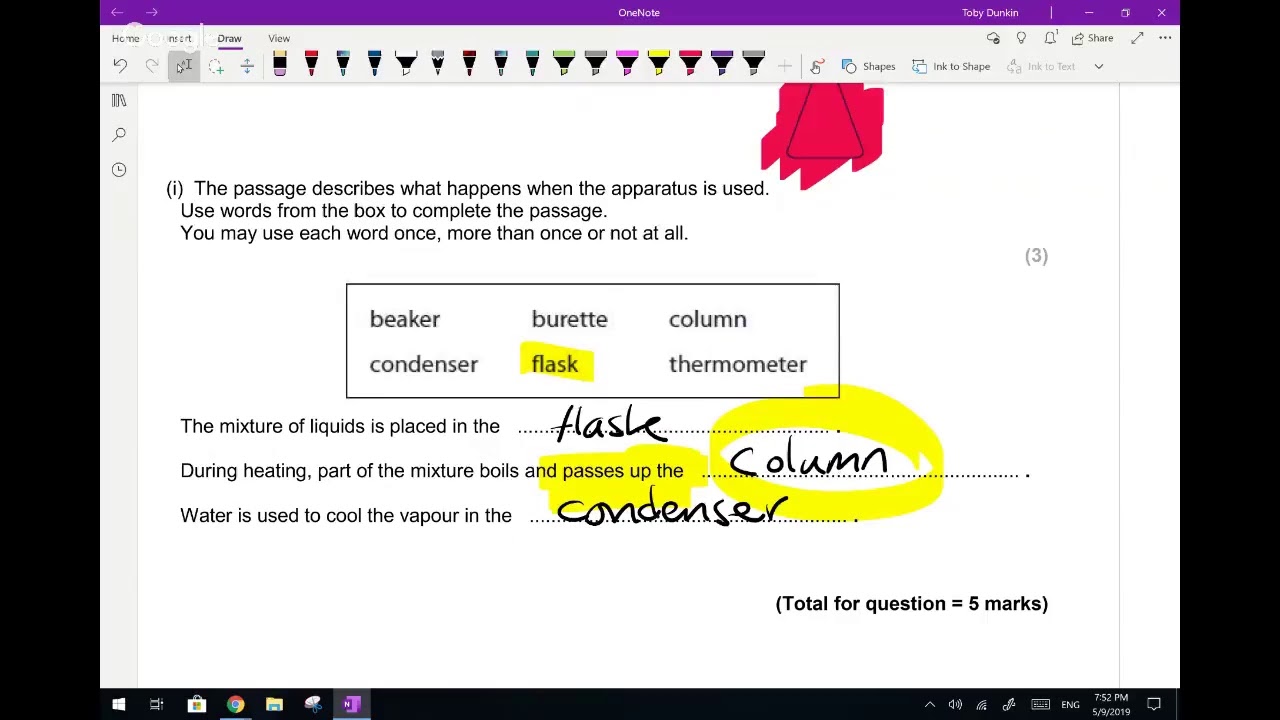
Task: Check the cloud sync status icon
Action: tap(993, 38)
